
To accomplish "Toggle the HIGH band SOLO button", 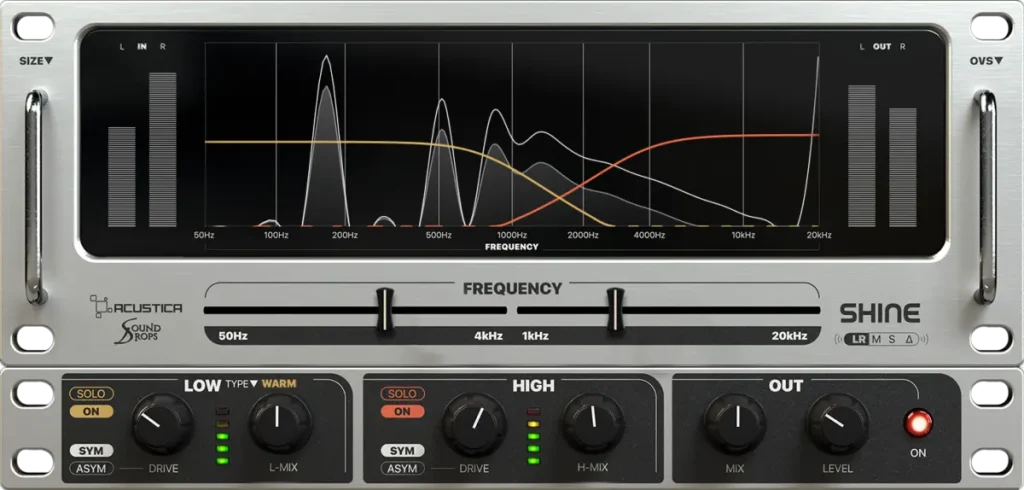I will click(402, 394).
